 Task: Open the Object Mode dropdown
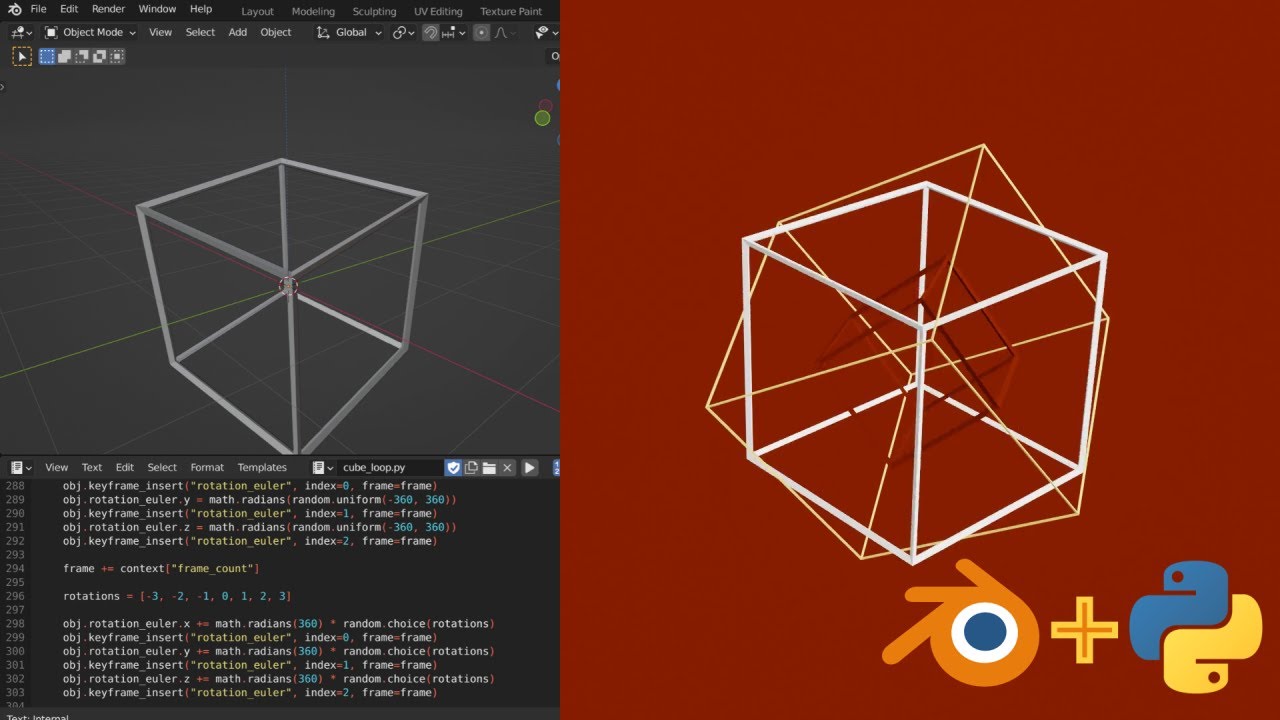88,32
